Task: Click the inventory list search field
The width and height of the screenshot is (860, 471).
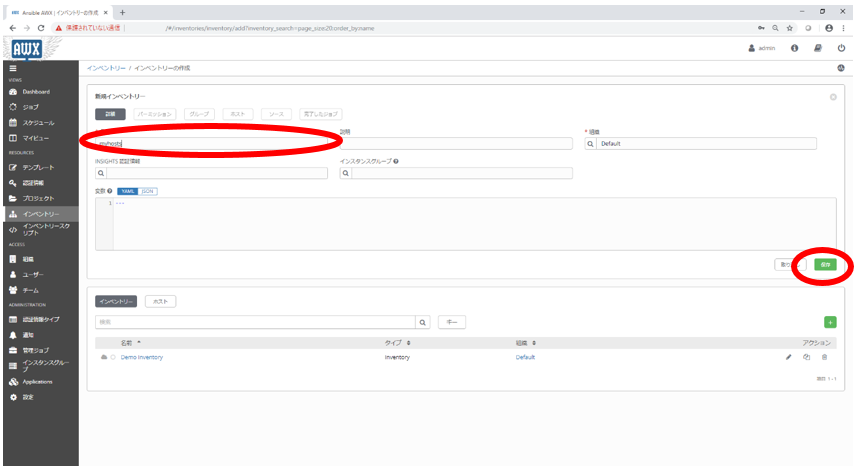Action: point(255,322)
